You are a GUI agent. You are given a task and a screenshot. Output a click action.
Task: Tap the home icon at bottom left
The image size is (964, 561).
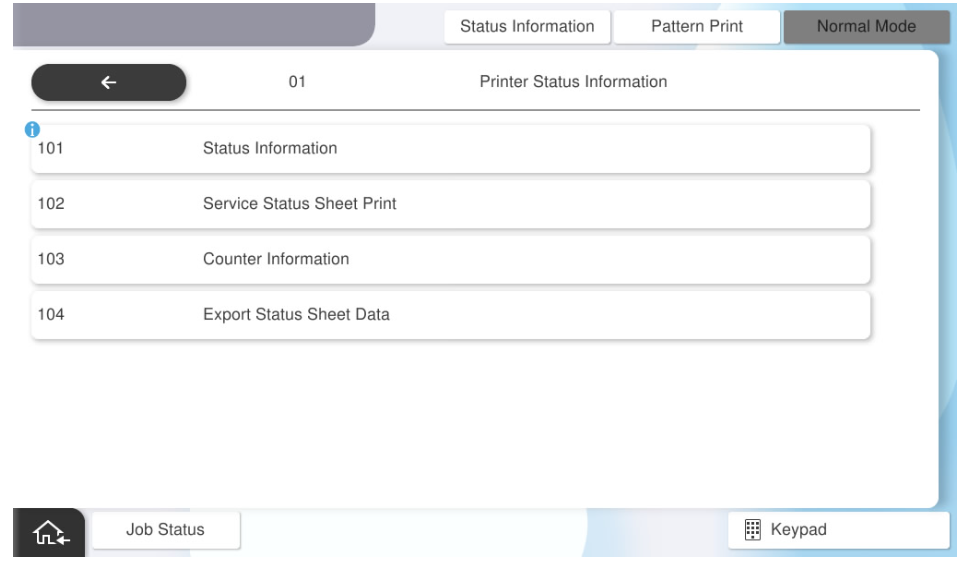46,531
